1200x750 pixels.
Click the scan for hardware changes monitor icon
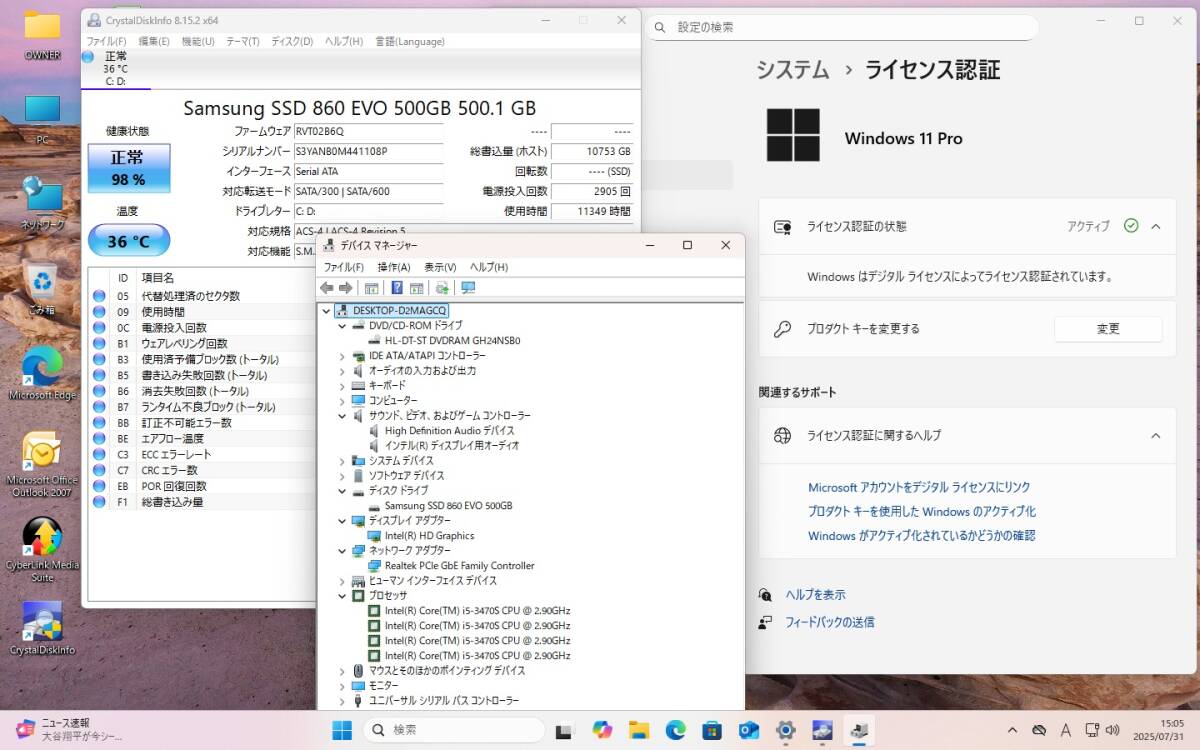click(468, 288)
